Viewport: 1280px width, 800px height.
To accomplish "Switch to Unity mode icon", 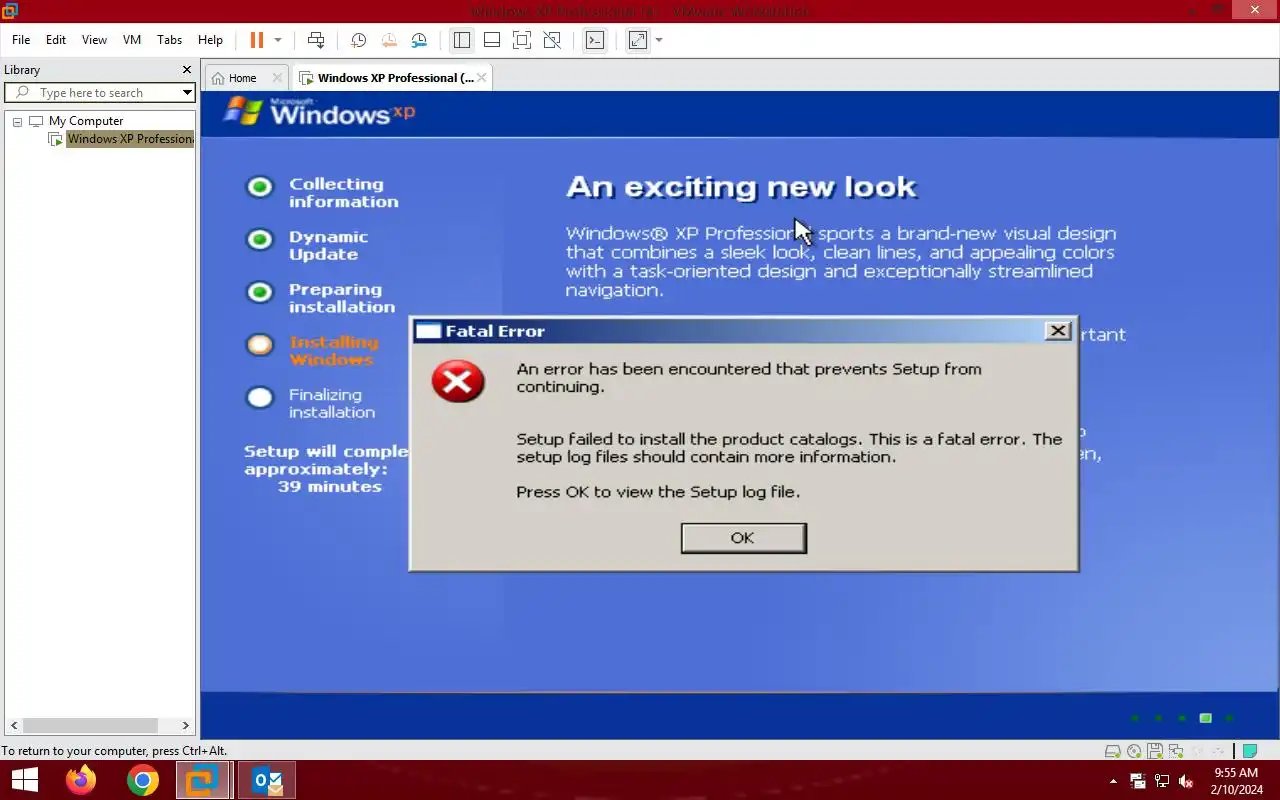I will pyautogui.click(x=552, y=40).
